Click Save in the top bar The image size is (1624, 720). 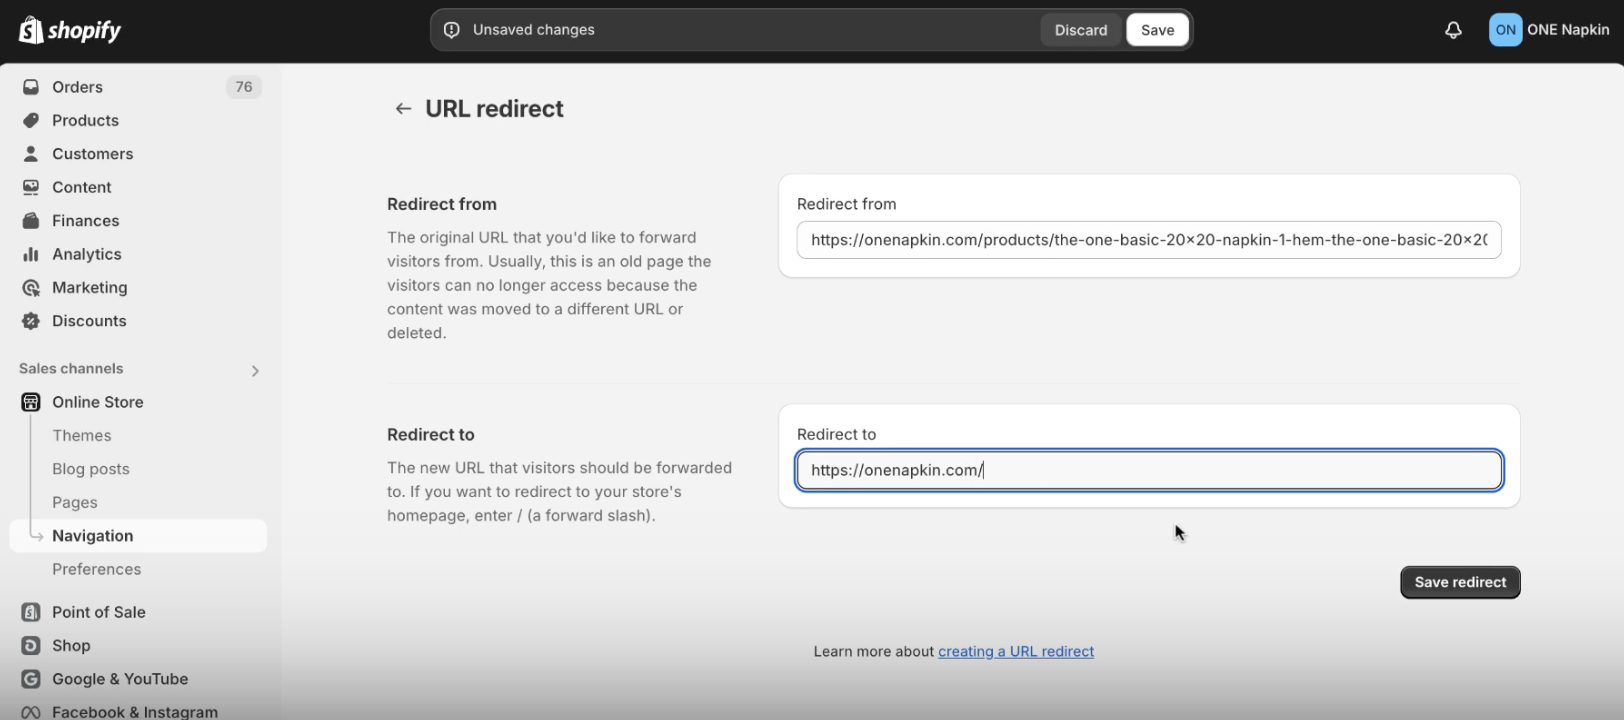(1157, 30)
